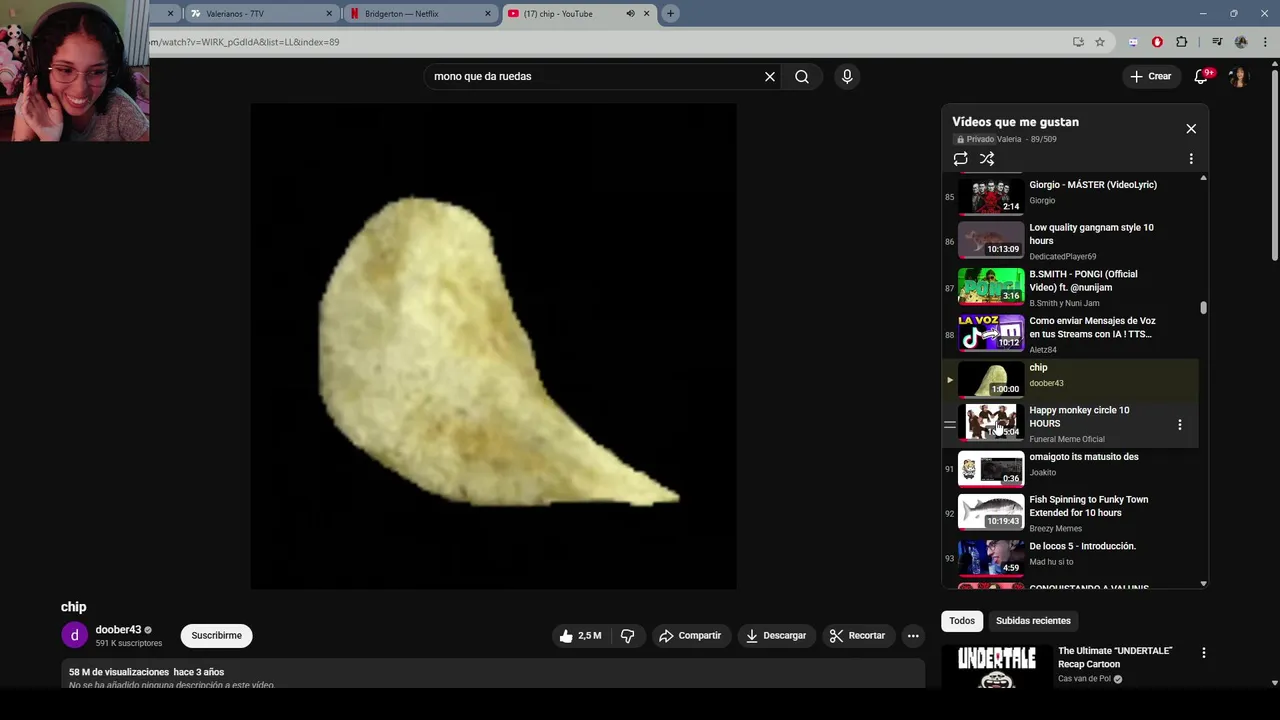The width and height of the screenshot is (1280, 720).
Task: Play Giorgio MÁSTER VideoLyric from playlist
Action: pos(1070,194)
